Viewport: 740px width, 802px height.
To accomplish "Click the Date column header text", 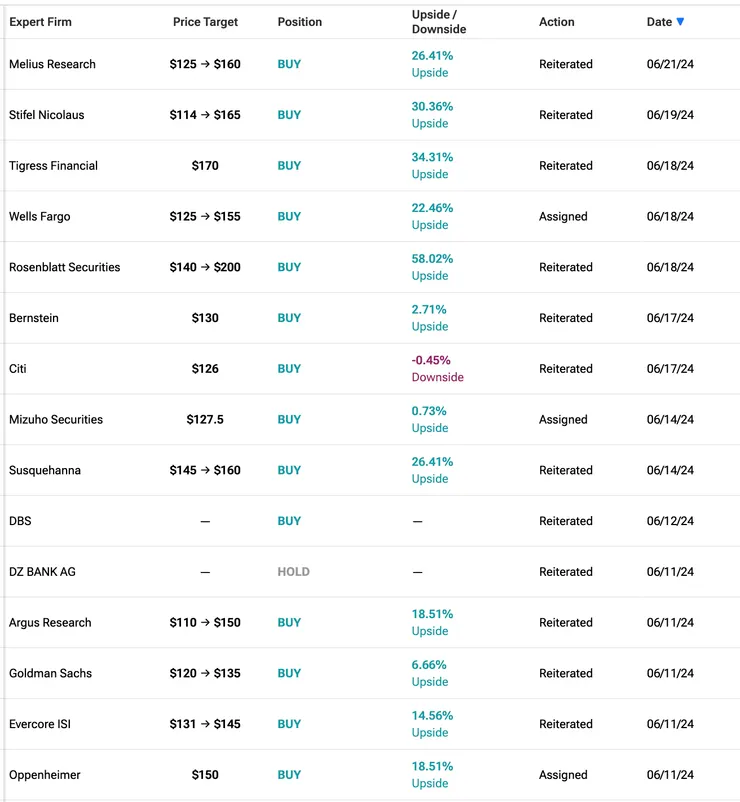I will click(x=659, y=22).
